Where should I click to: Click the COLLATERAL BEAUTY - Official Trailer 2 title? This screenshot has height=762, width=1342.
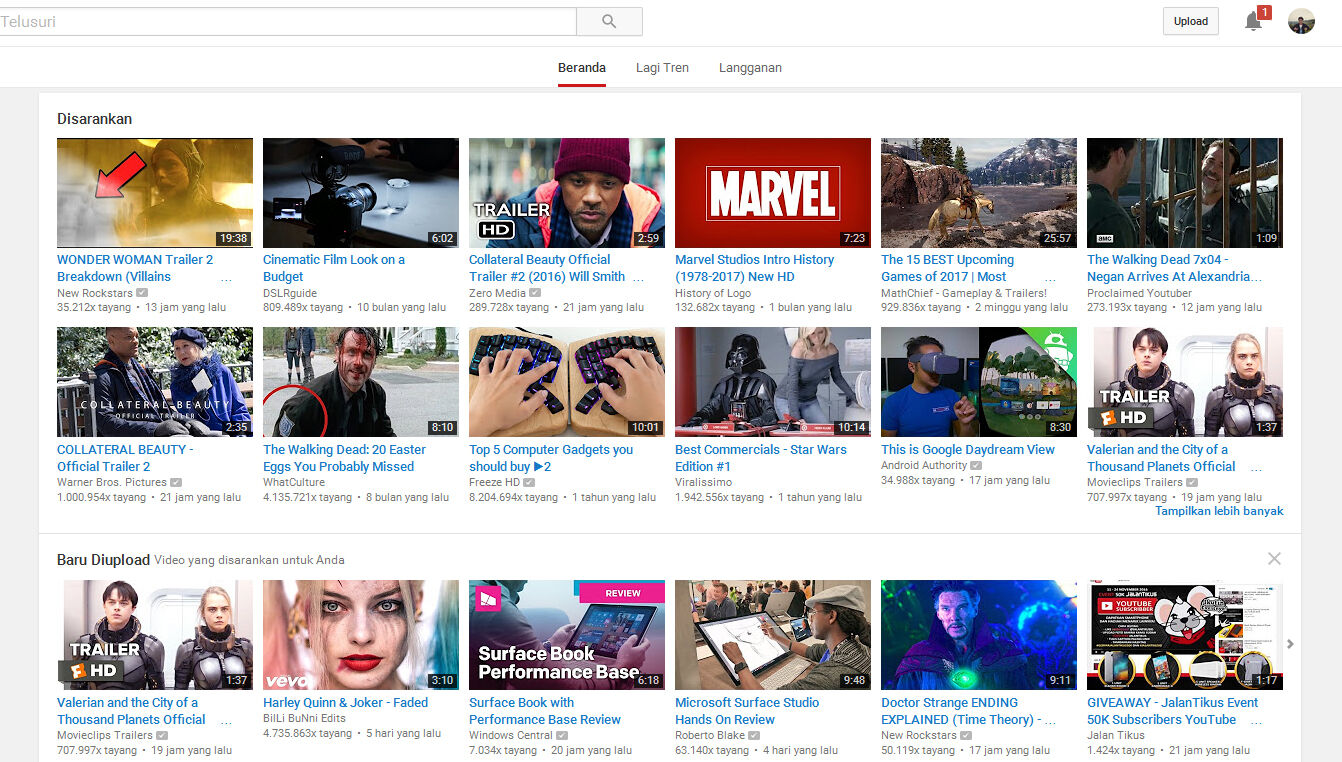click(x=125, y=458)
